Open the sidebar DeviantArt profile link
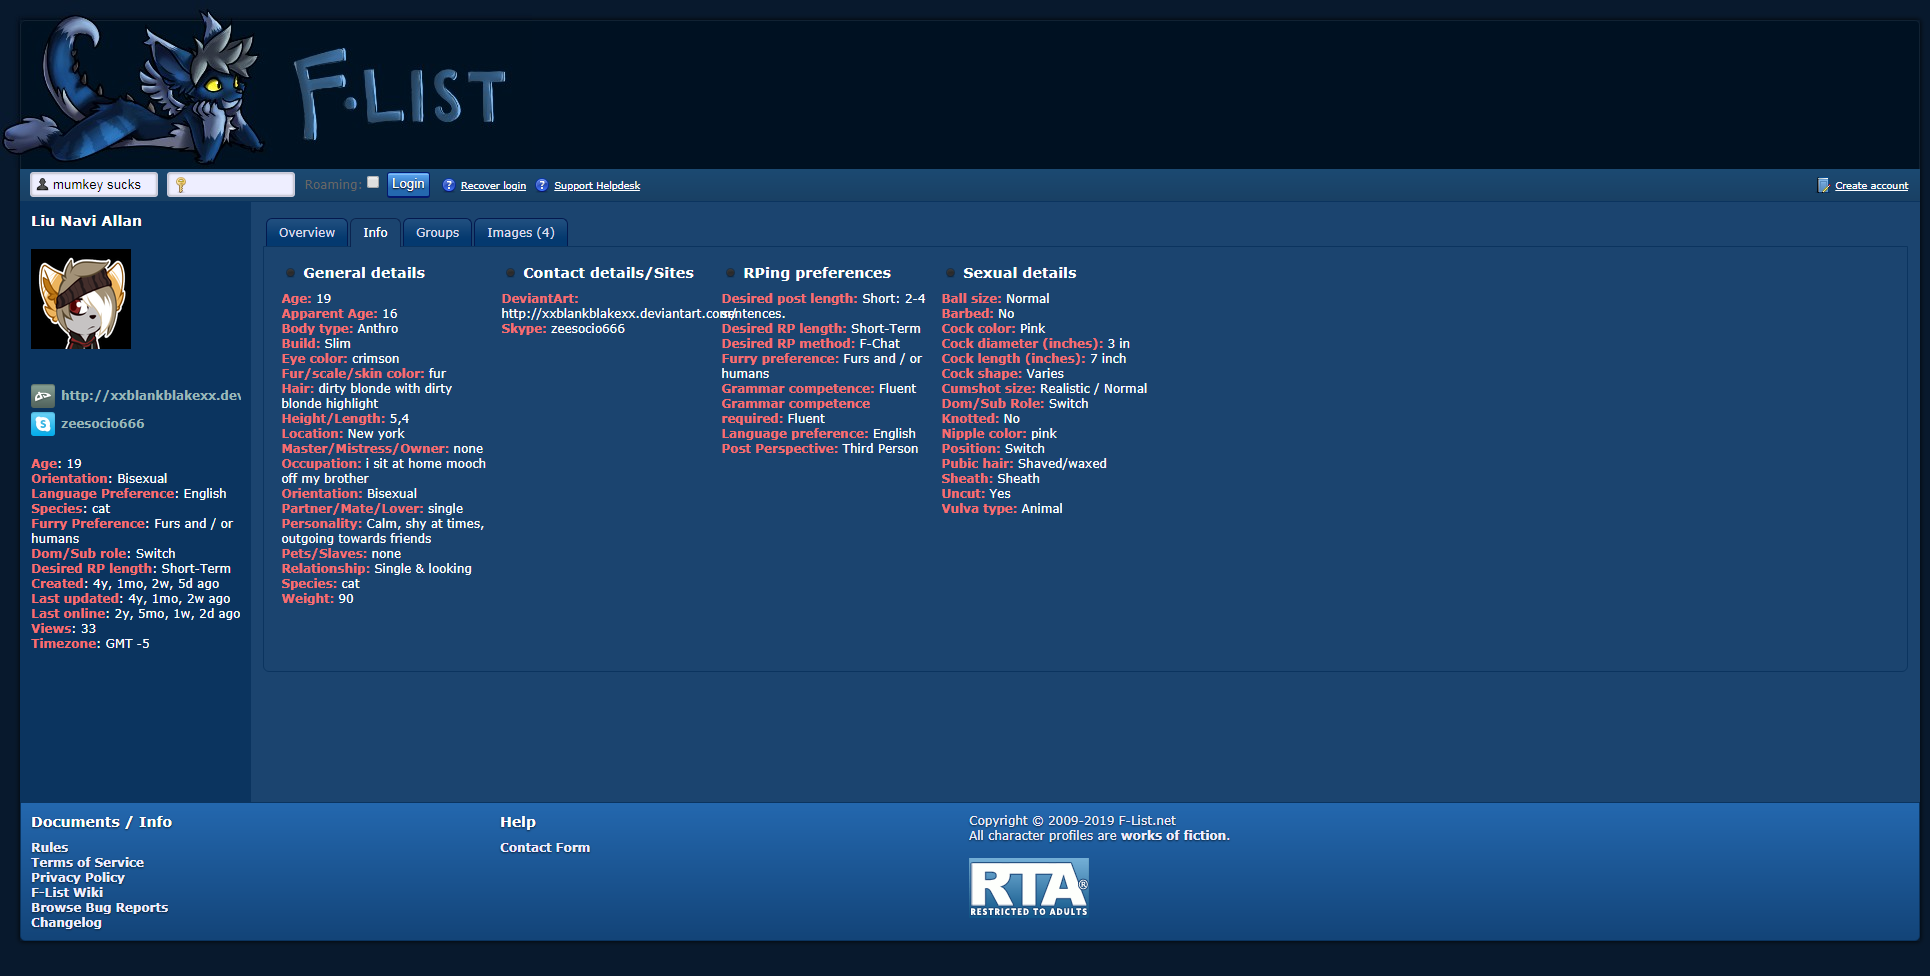This screenshot has width=1930, height=976. click(x=151, y=395)
